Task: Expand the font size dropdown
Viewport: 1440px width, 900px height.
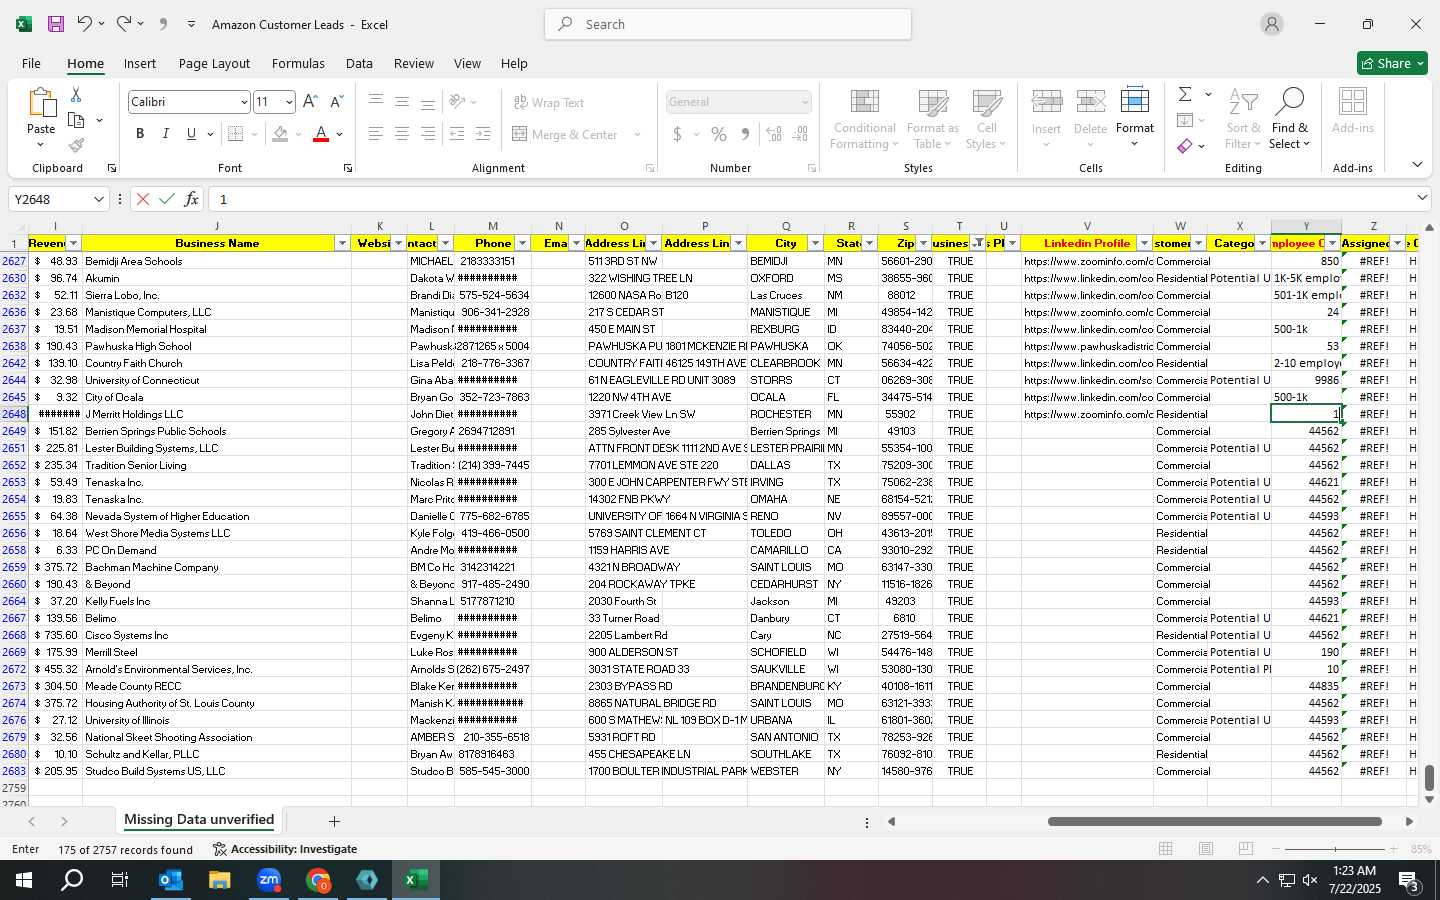Action: [x=289, y=102]
